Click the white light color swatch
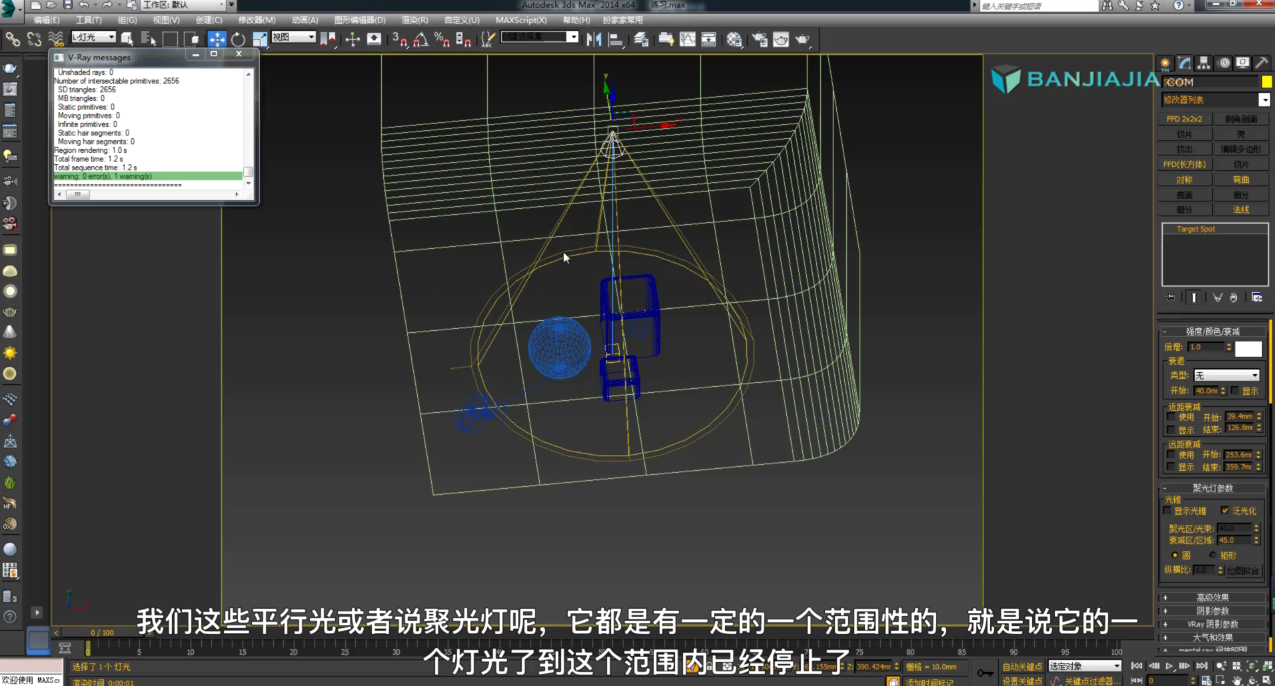The width and height of the screenshot is (1275, 686). (1248, 348)
